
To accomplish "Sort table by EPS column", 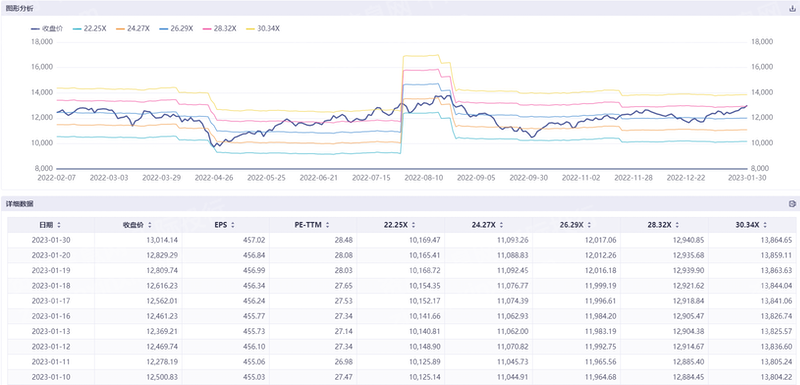I will coord(226,225).
